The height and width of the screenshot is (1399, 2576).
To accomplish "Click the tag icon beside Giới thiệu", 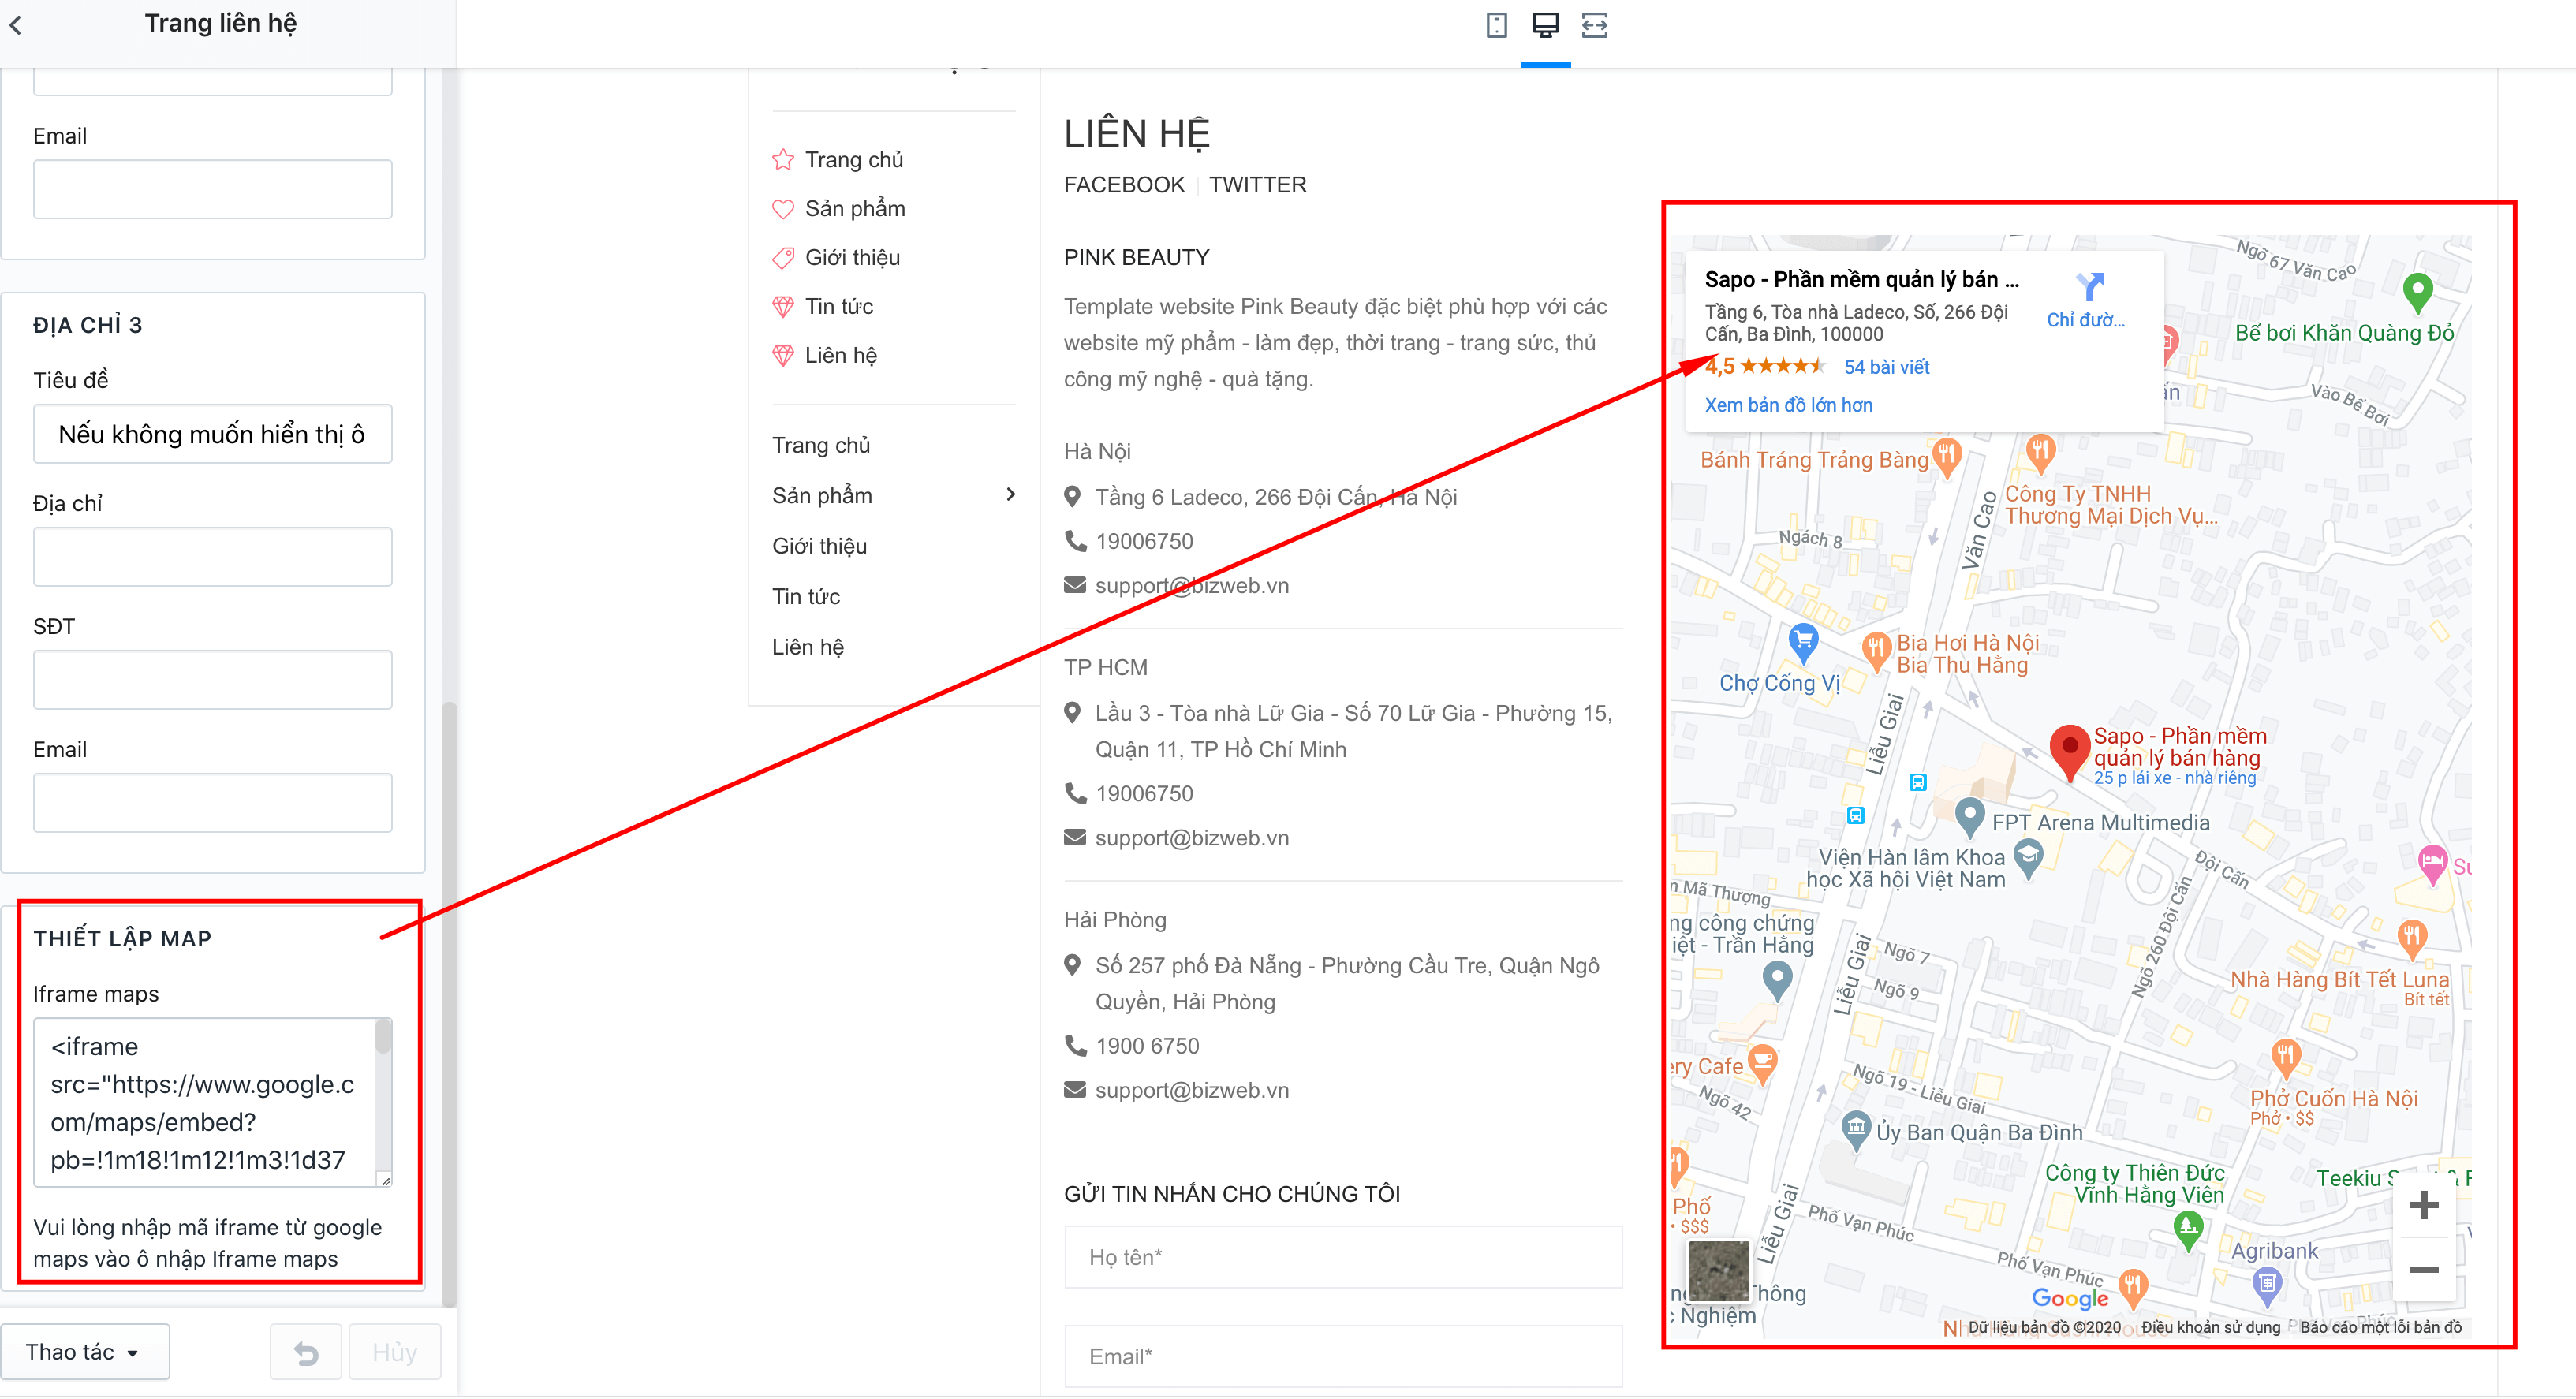I will click(783, 258).
